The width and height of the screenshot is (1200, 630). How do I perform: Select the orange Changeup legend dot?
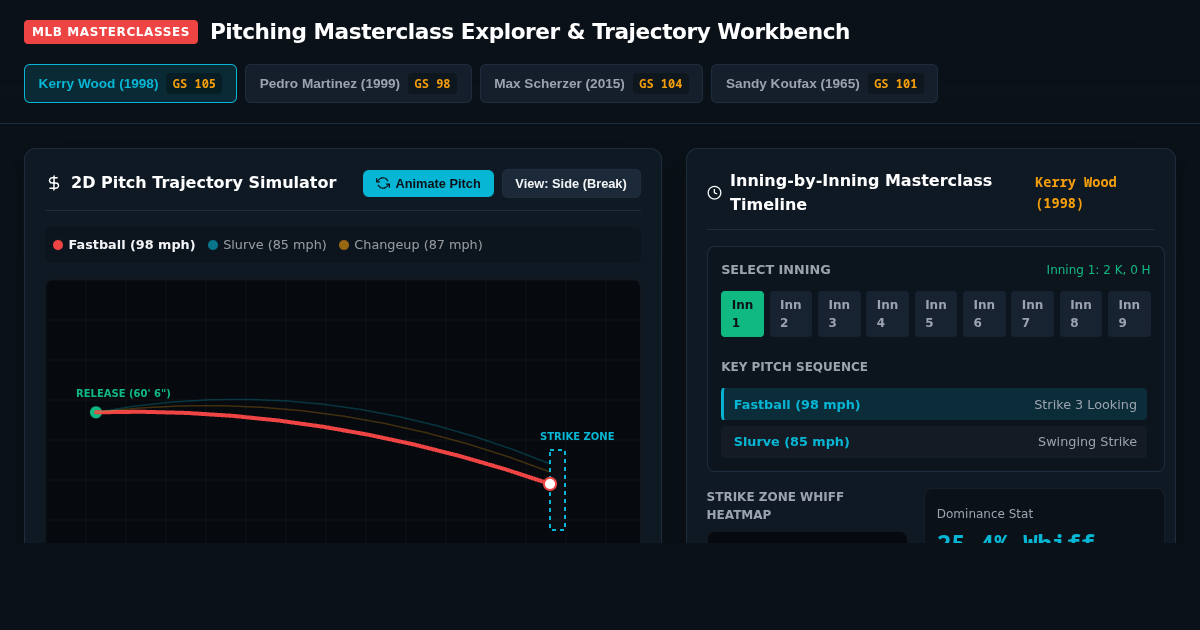pyautogui.click(x=344, y=245)
